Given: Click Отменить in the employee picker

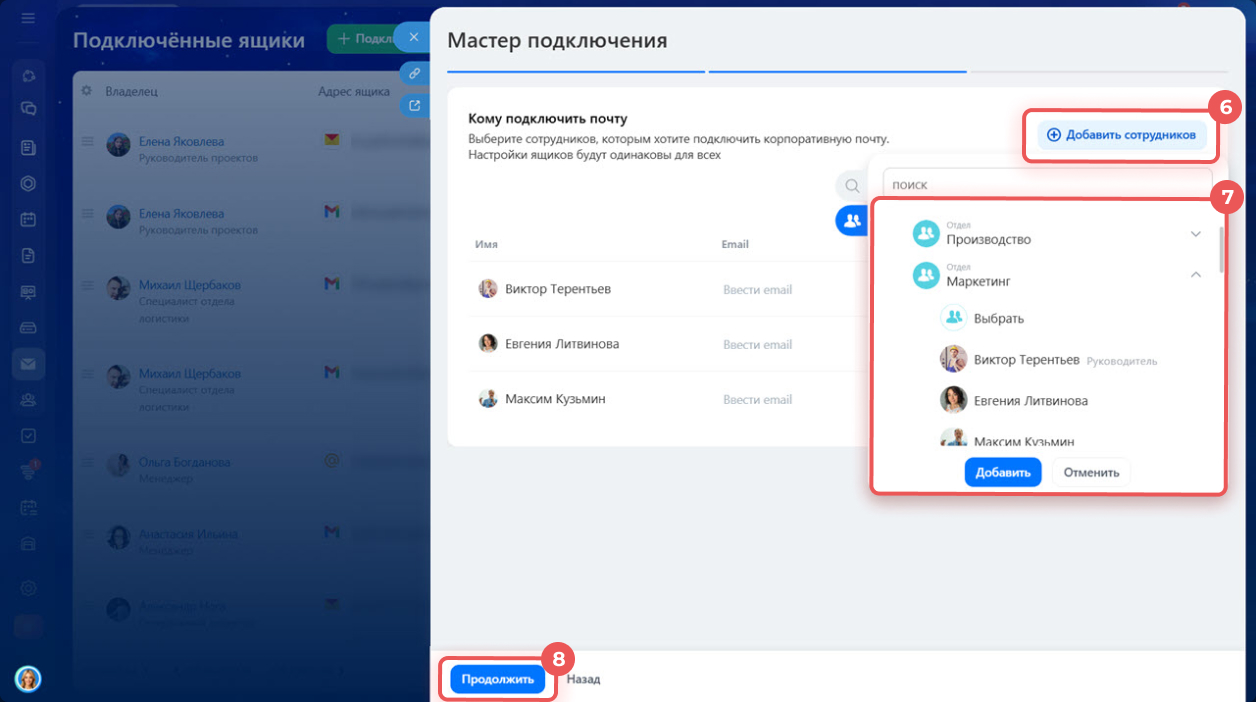Looking at the screenshot, I should (1091, 472).
